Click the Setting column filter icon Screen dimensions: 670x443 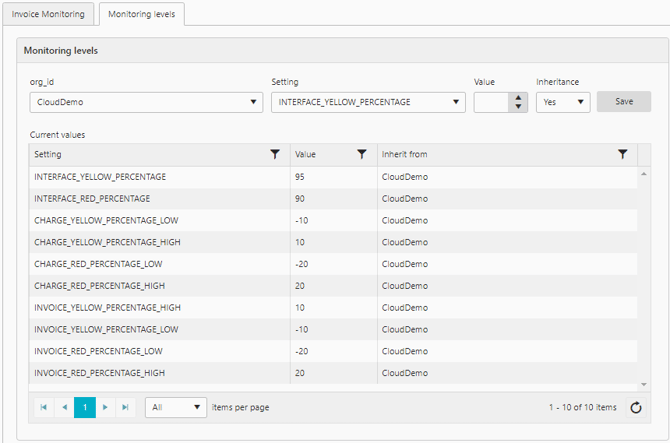click(x=275, y=155)
